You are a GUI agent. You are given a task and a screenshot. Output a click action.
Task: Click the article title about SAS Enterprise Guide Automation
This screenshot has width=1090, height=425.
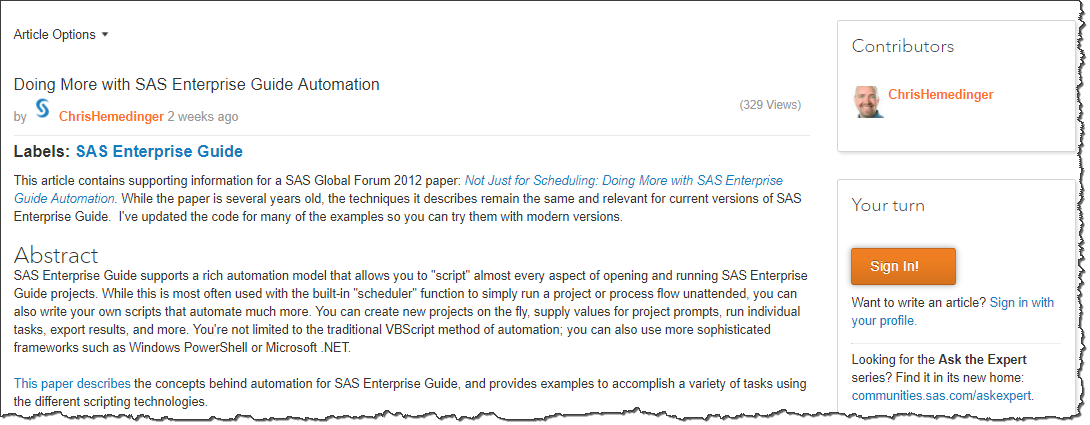196,84
